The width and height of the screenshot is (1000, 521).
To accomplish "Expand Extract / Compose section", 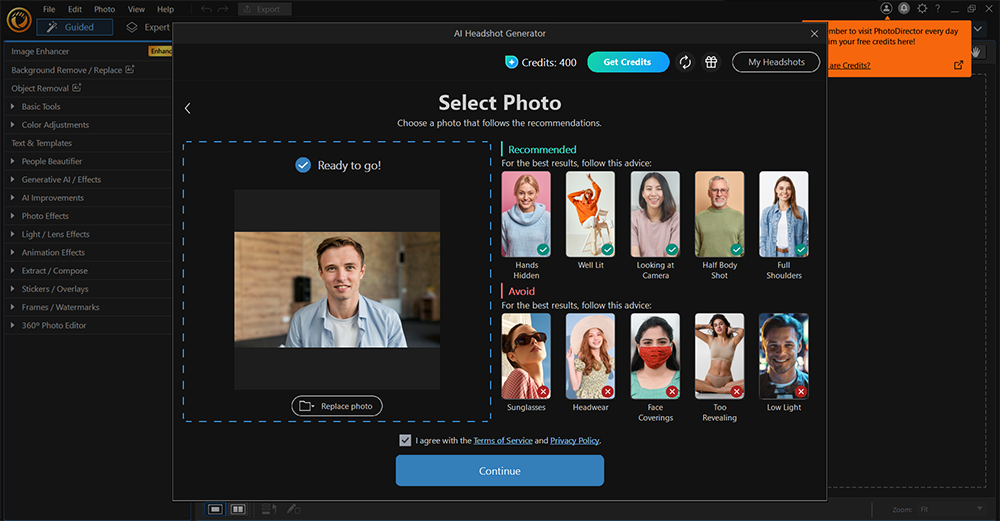I will [x=88, y=270].
